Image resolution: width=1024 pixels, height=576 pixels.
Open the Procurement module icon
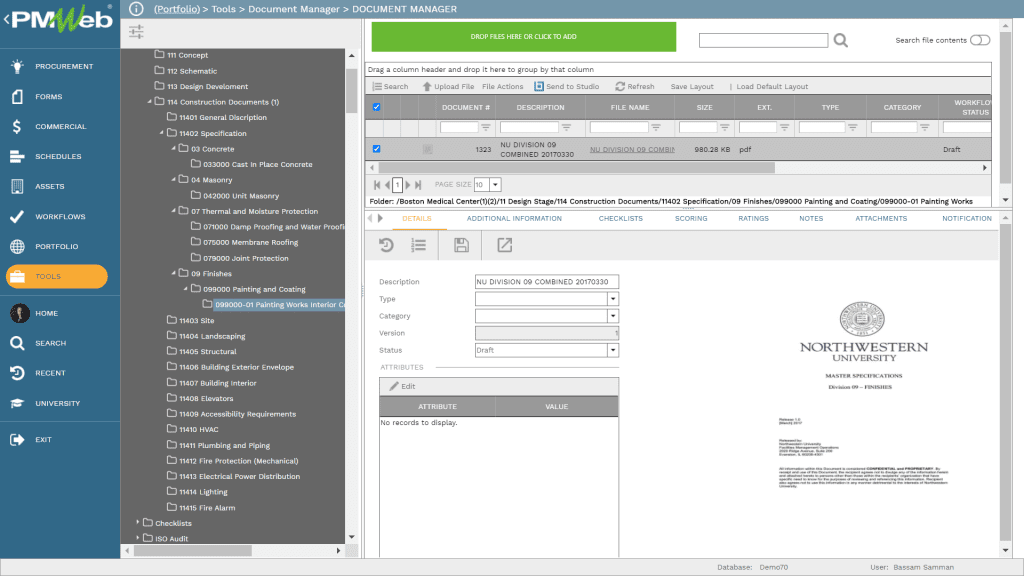[x=17, y=66]
